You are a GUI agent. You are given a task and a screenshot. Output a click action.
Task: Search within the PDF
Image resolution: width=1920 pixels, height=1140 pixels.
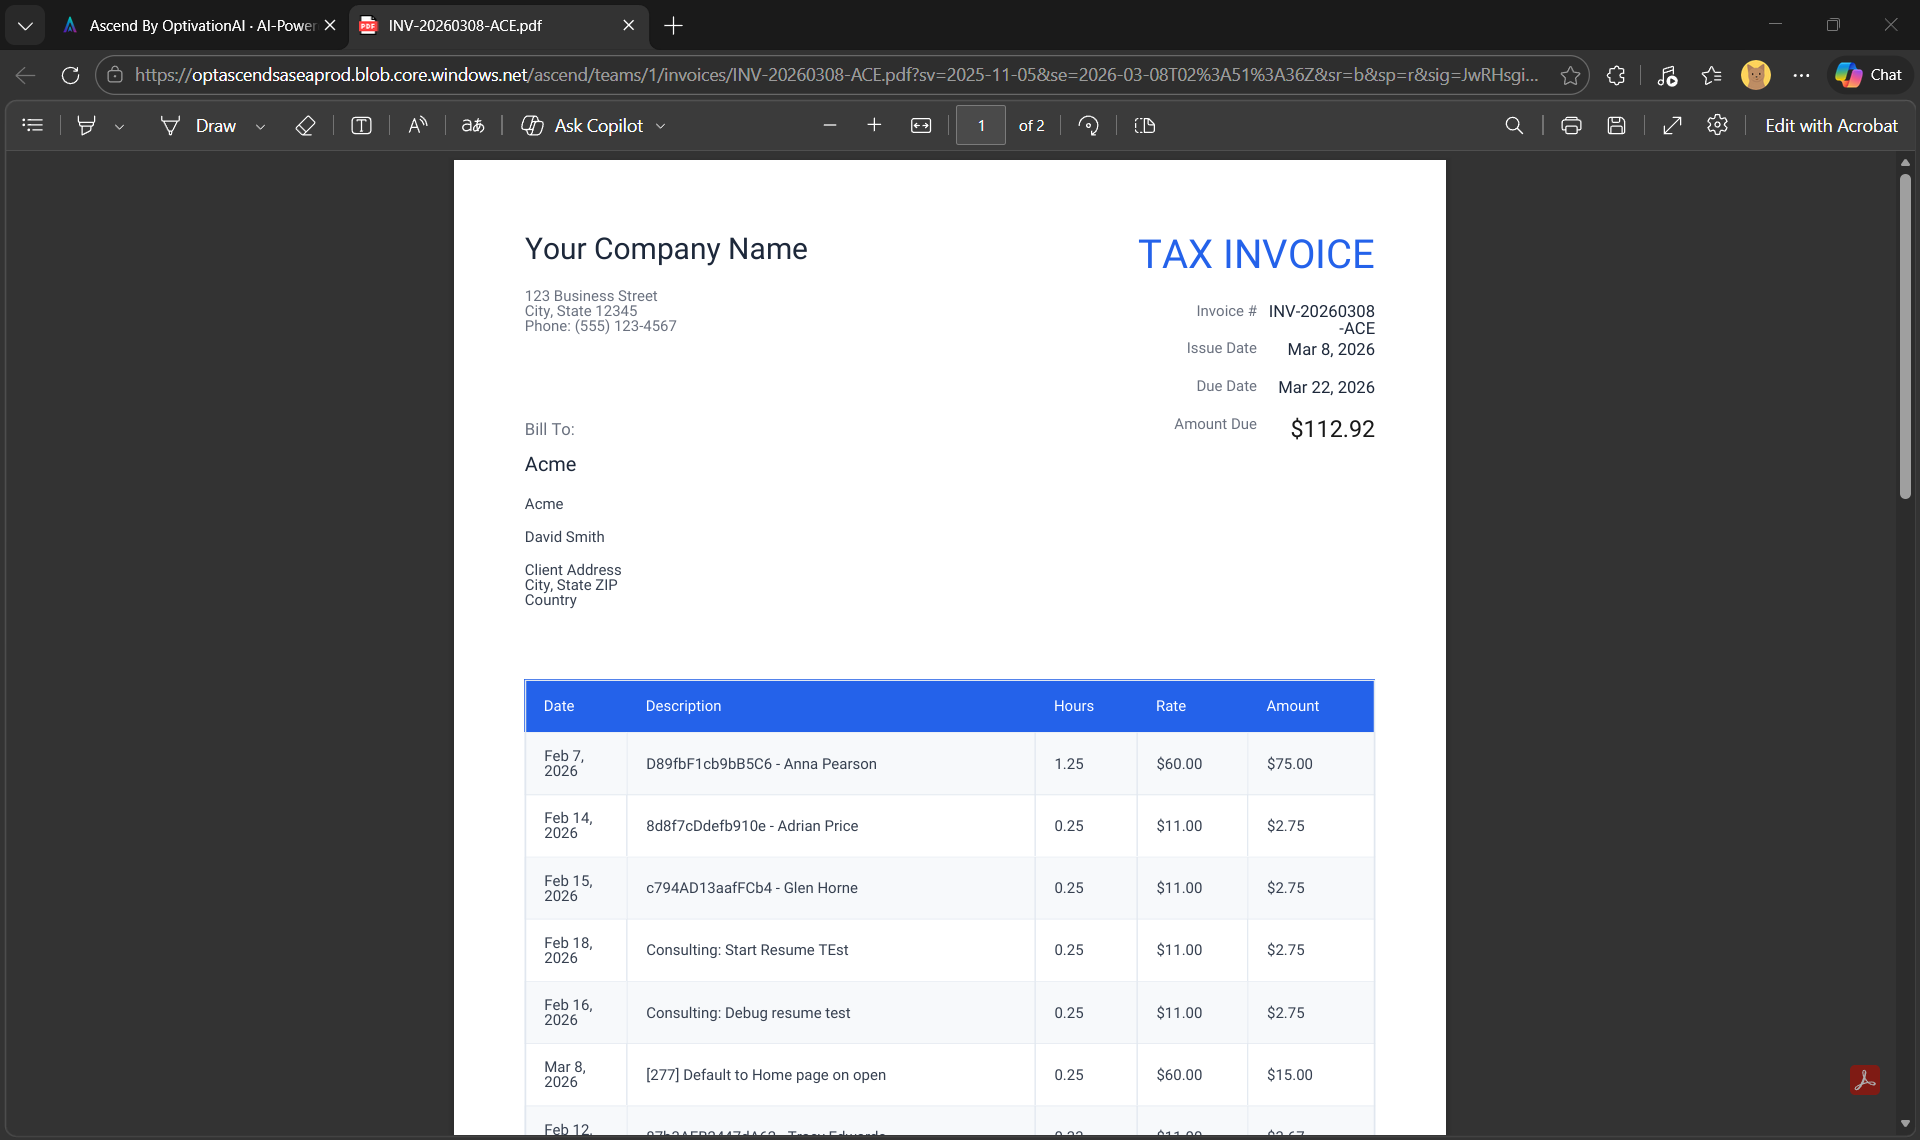coord(1515,125)
